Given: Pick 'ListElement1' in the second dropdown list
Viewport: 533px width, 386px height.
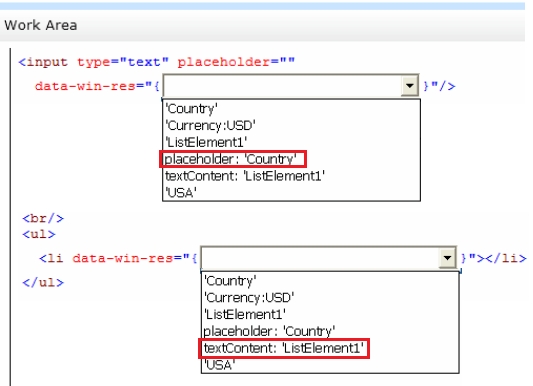Looking at the screenshot, I should 245,314.
